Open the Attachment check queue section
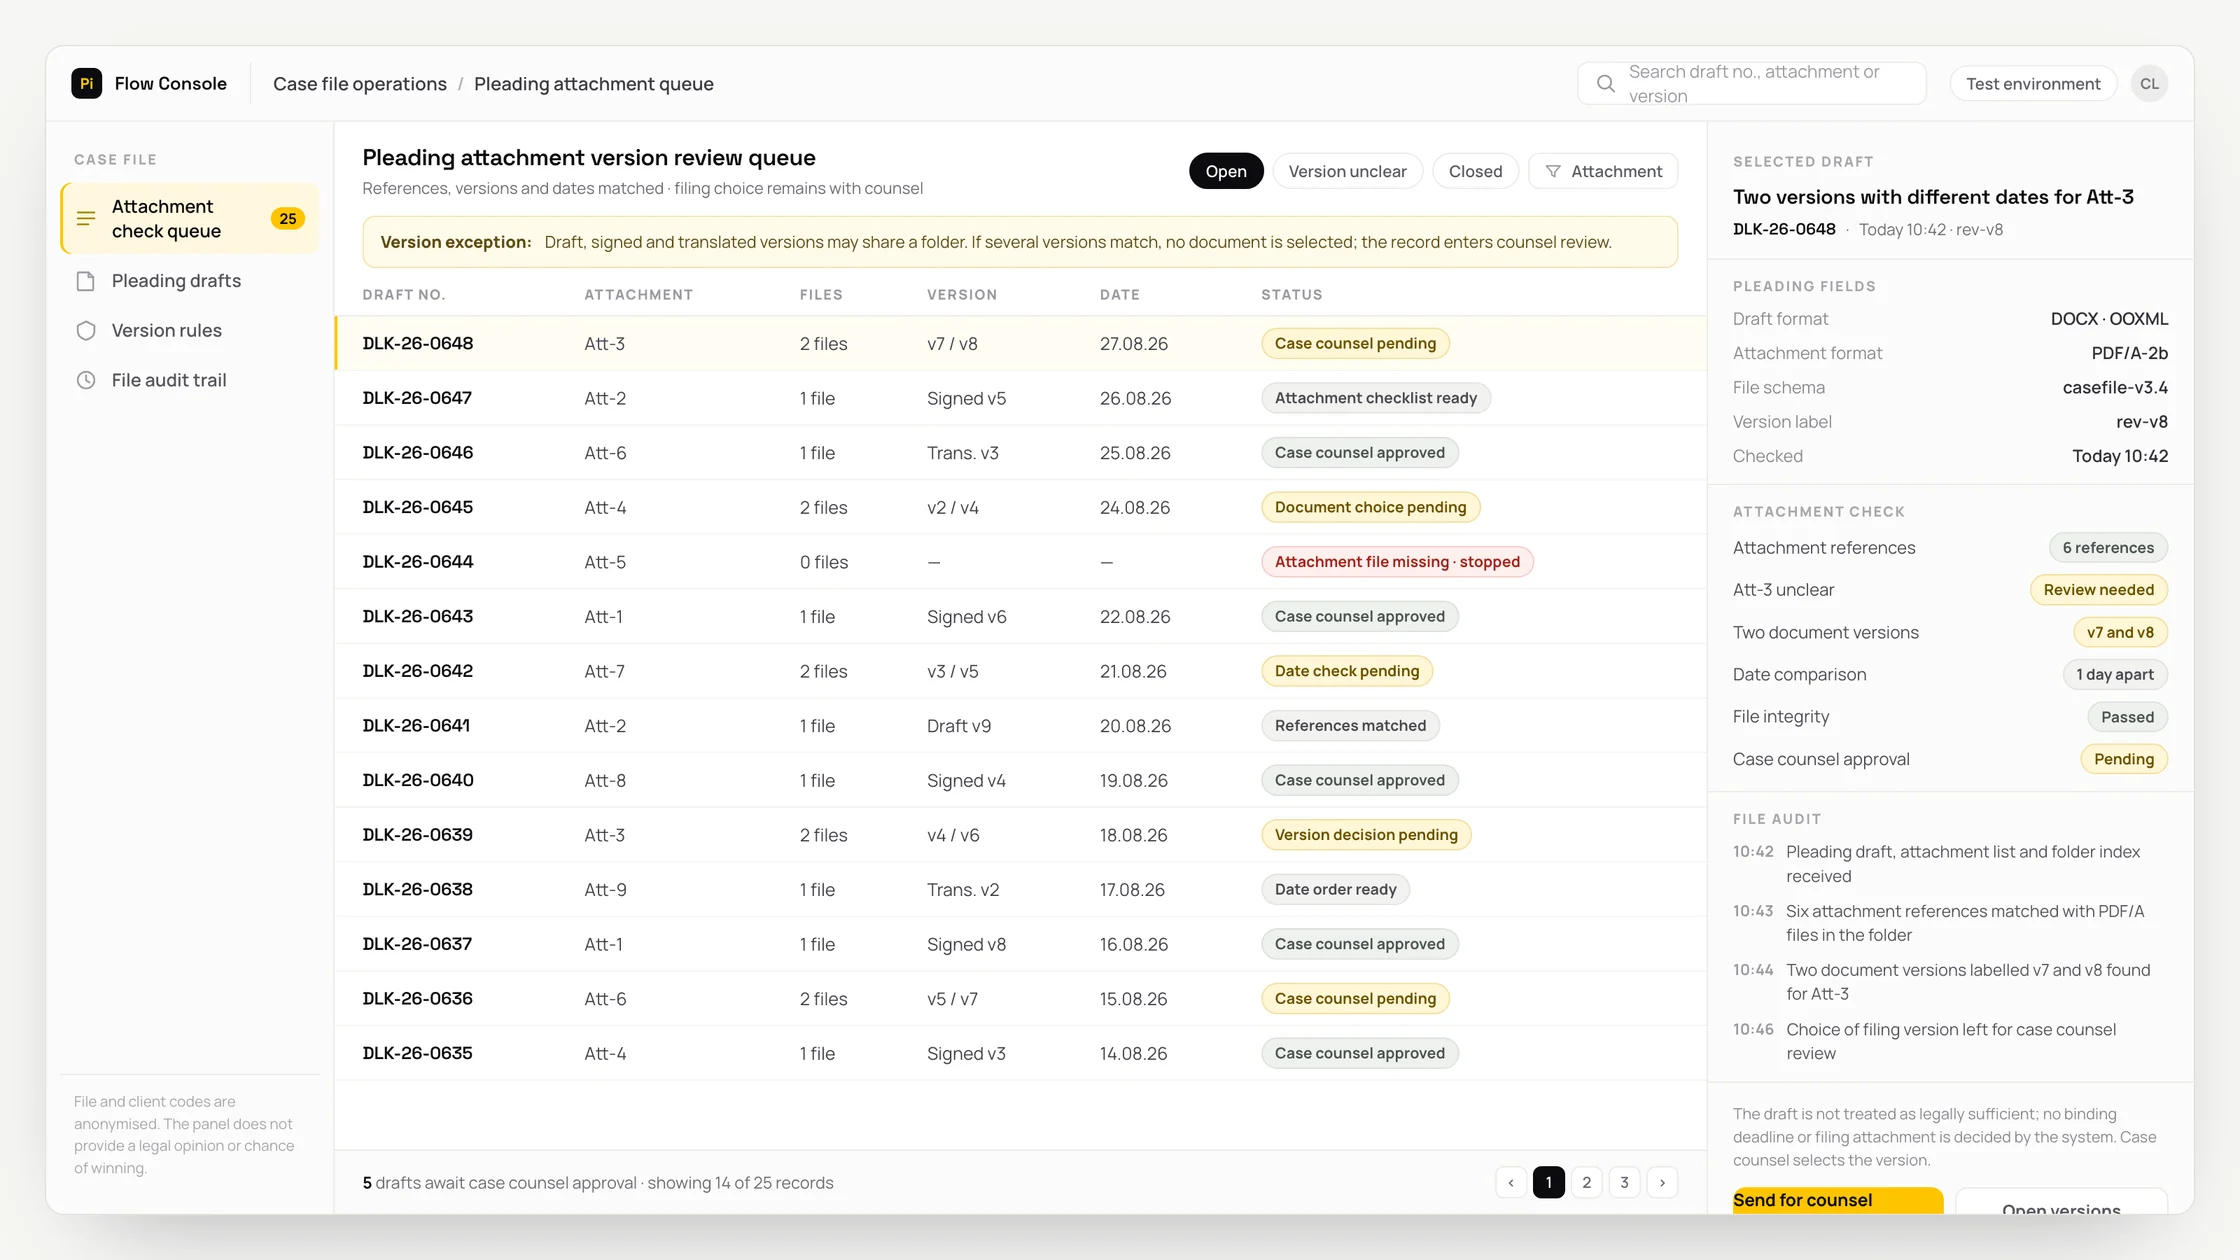The width and height of the screenshot is (2240, 1260). point(190,218)
